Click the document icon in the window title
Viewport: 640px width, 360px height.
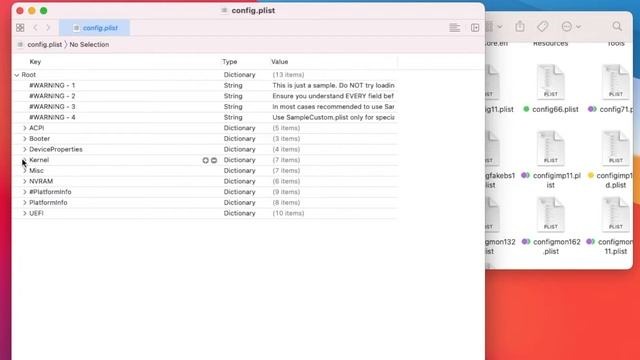(224, 11)
